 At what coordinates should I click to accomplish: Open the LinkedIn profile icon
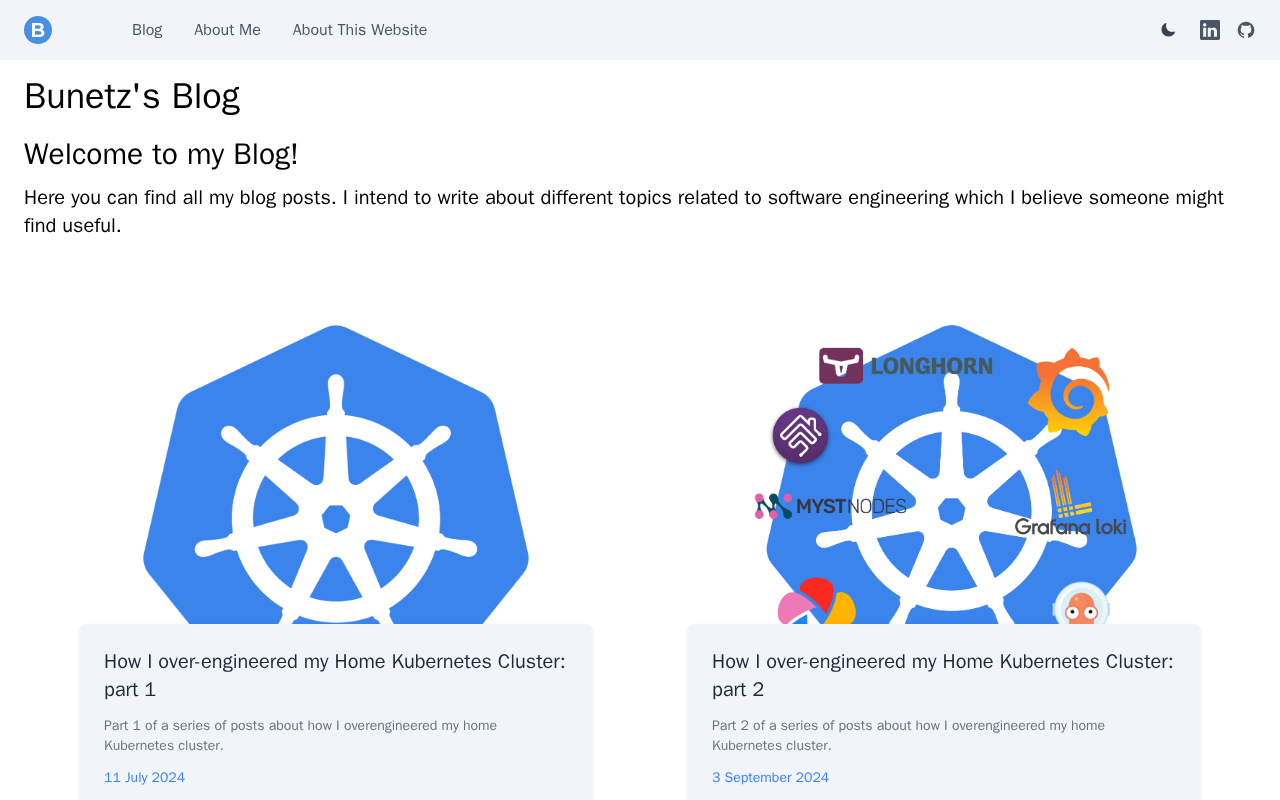tap(1210, 30)
